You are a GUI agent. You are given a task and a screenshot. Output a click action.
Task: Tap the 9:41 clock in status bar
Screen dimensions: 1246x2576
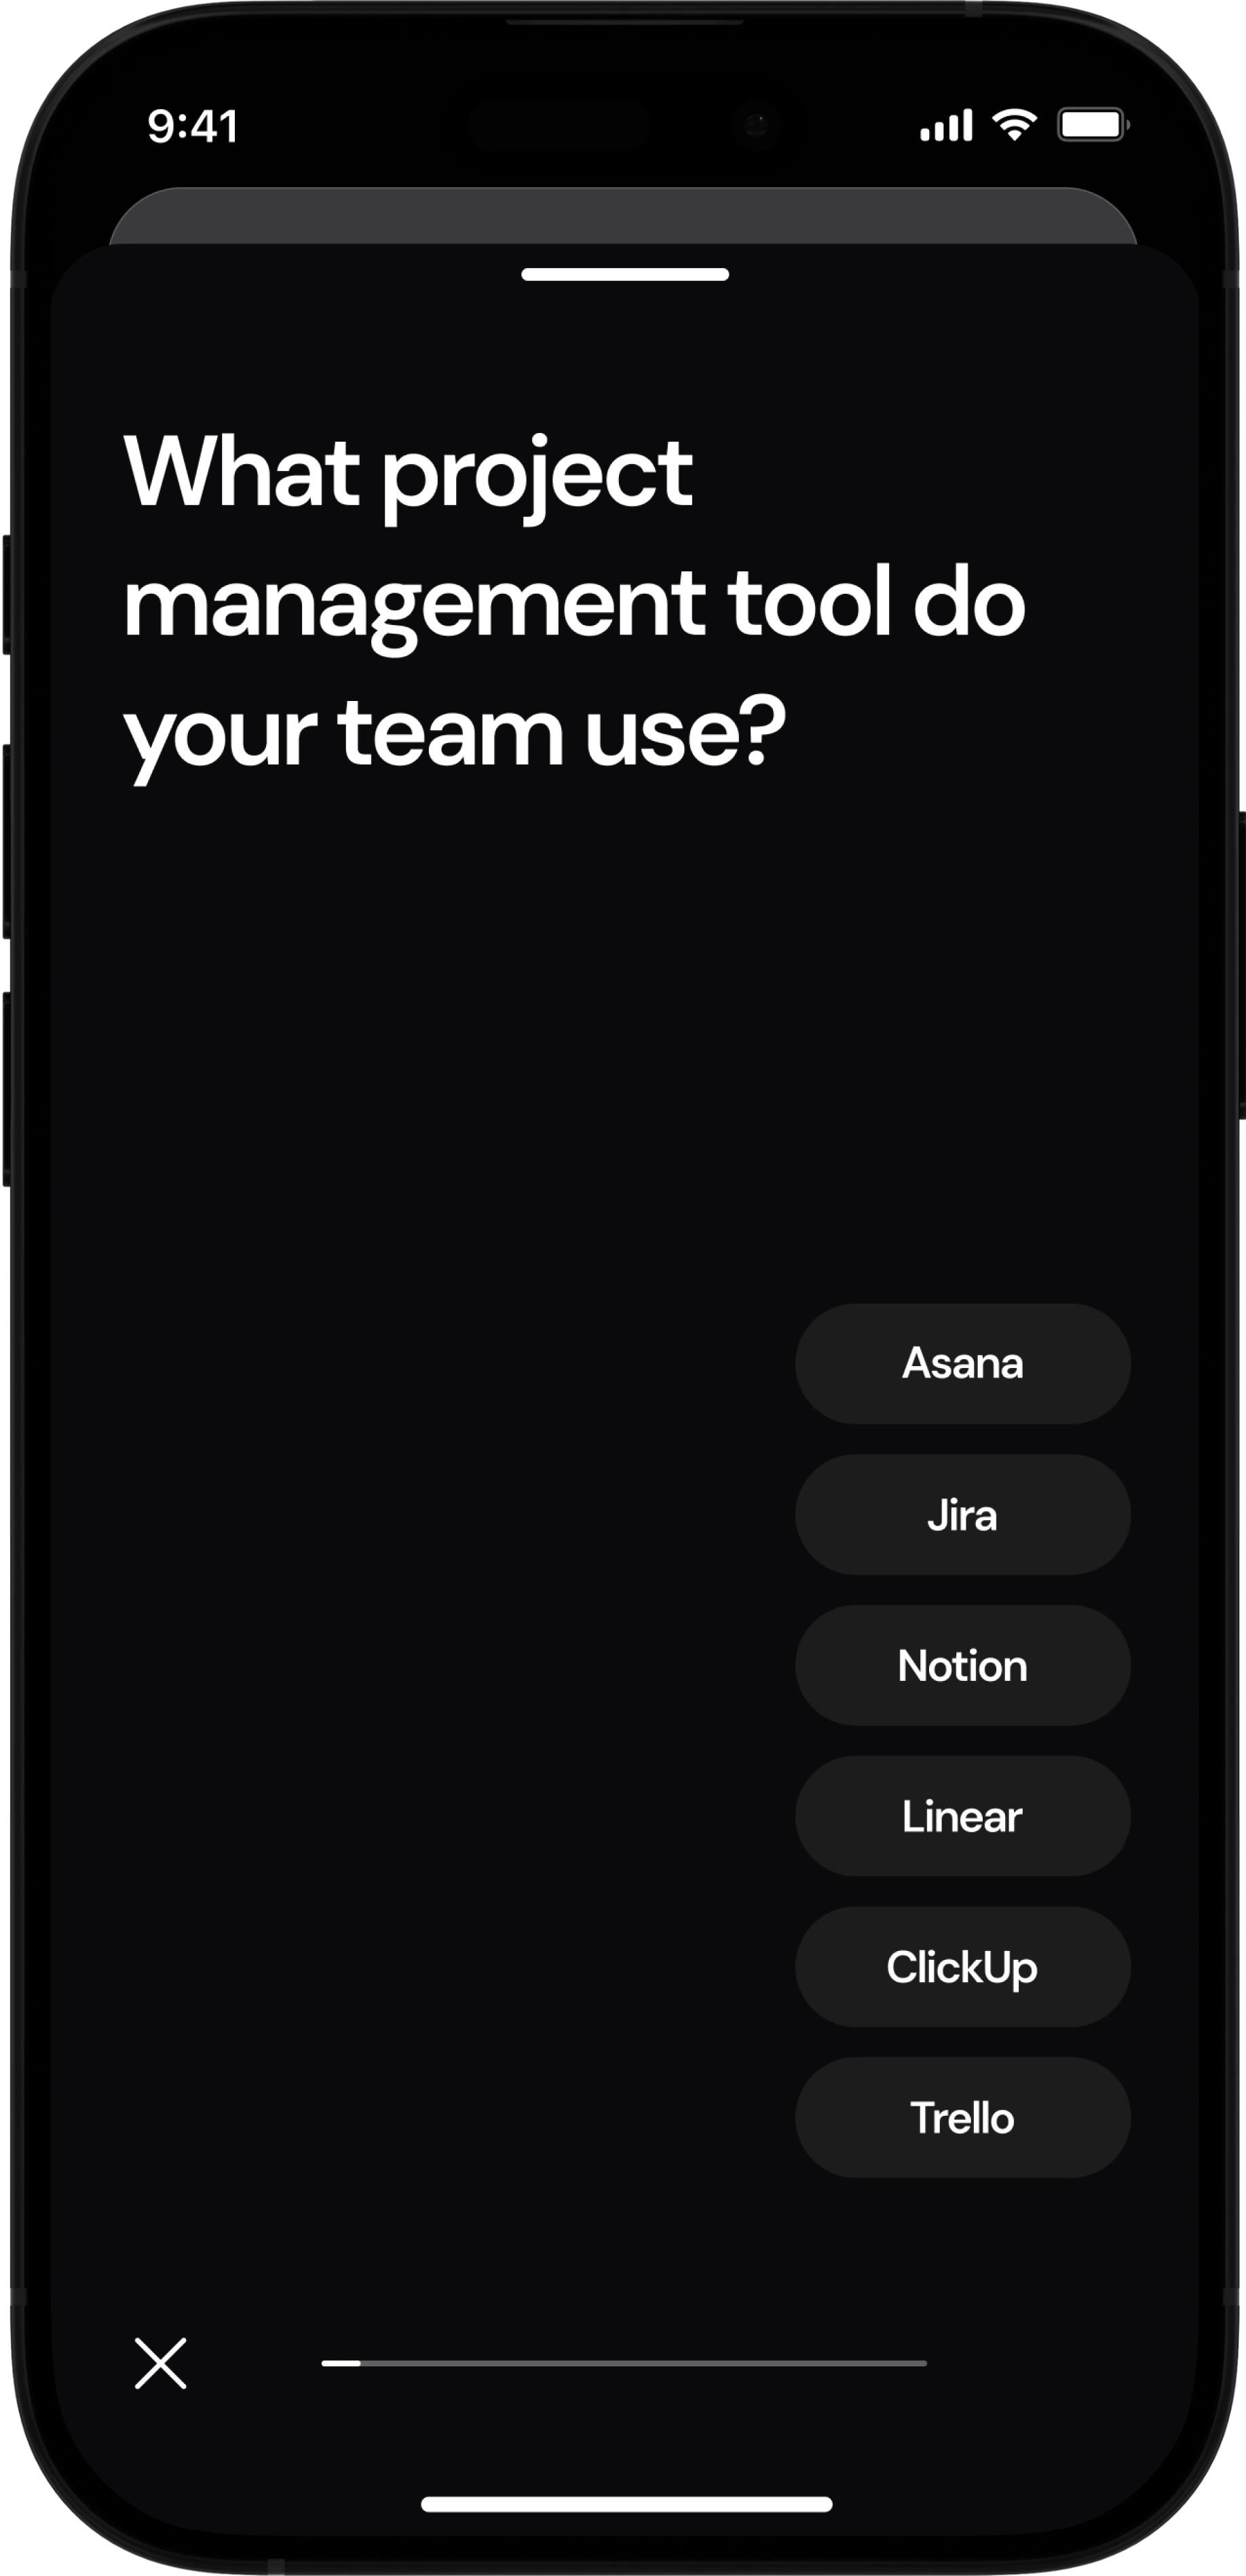(x=193, y=127)
